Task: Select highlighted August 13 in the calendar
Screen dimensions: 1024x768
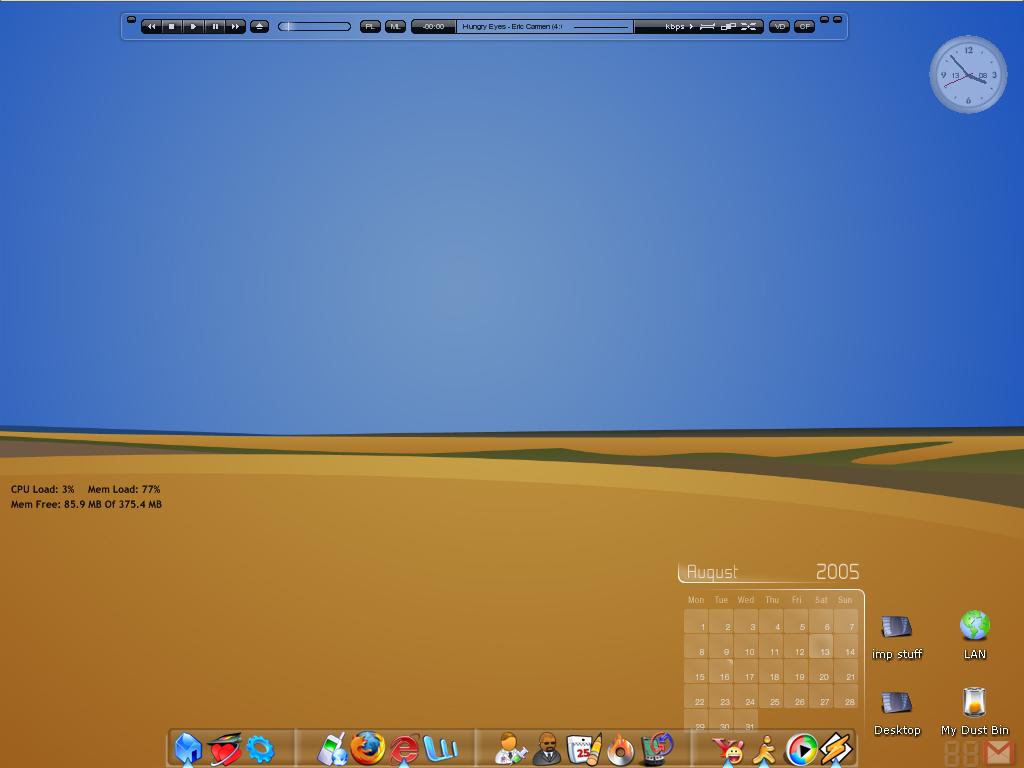Action: 821,647
